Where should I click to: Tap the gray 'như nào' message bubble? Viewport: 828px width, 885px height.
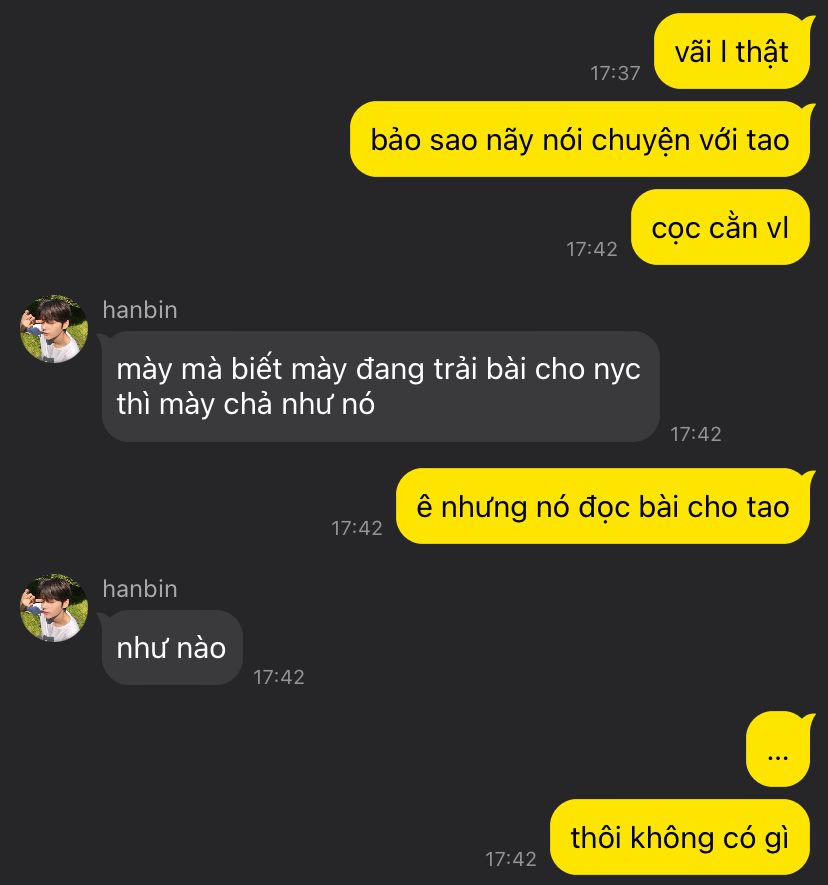tap(172, 648)
